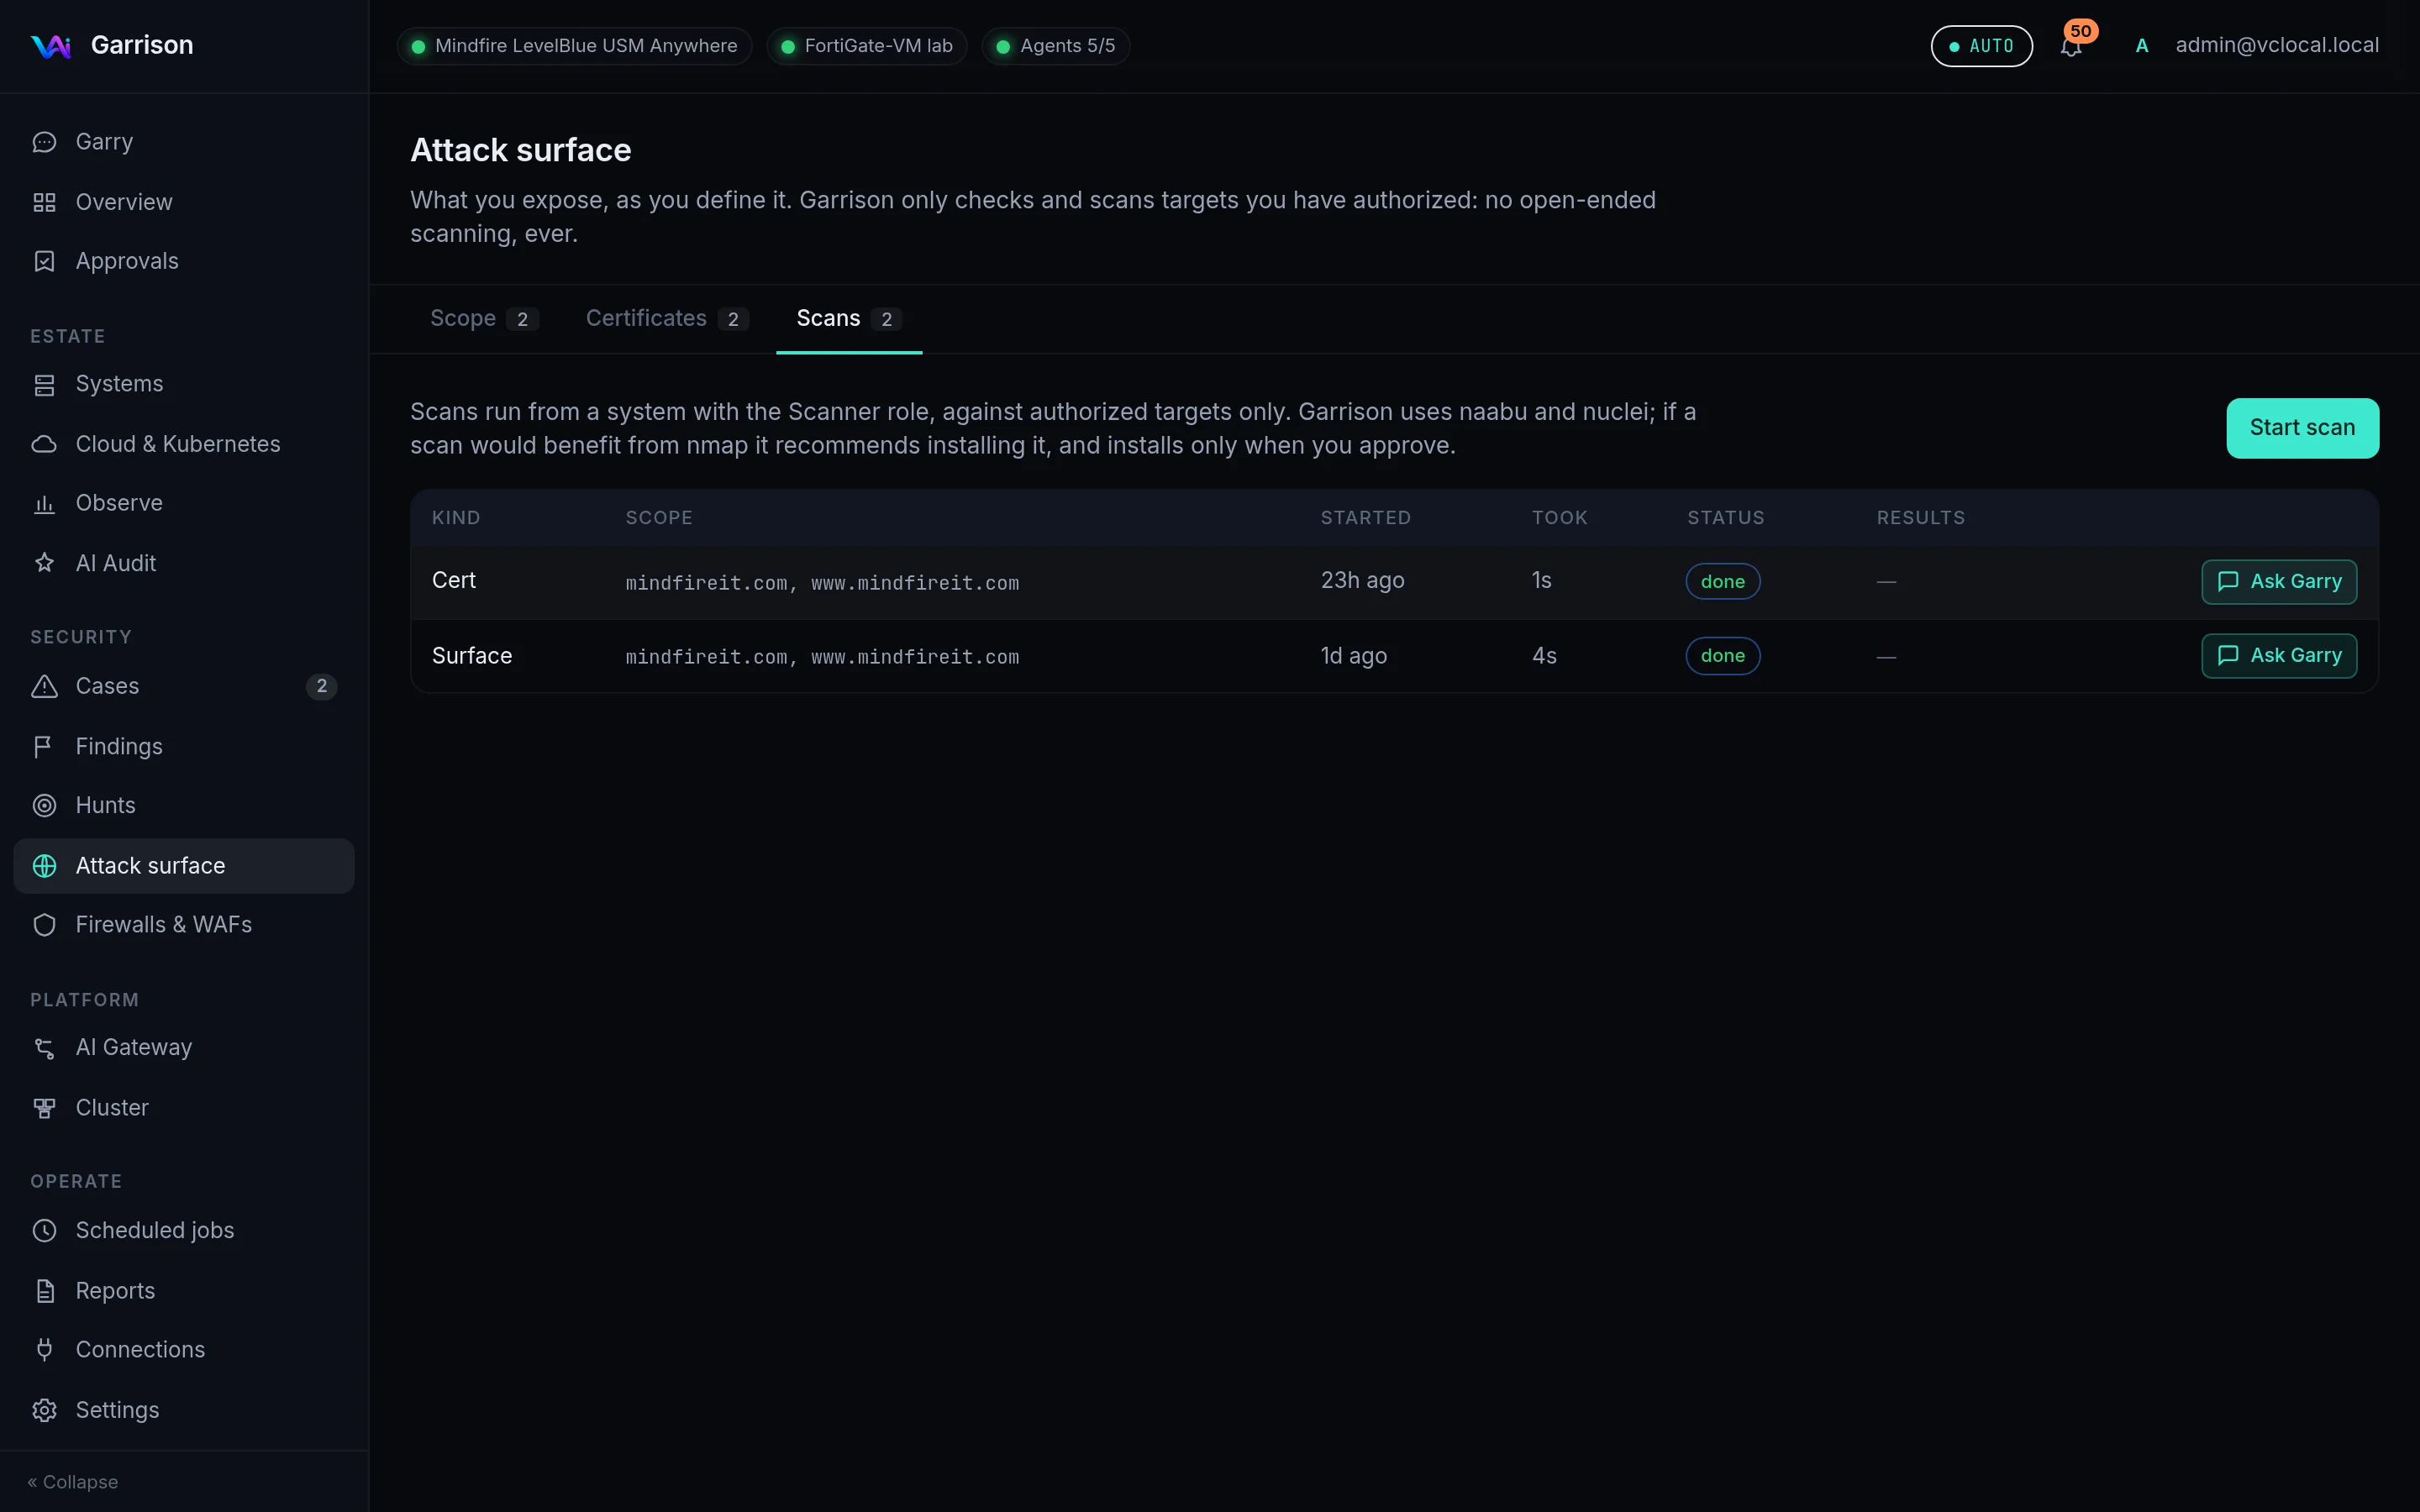Viewport: 2420px width, 1512px height.
Task: Open Approvals via its checkmark icon
Action: [x=44, y=261]
